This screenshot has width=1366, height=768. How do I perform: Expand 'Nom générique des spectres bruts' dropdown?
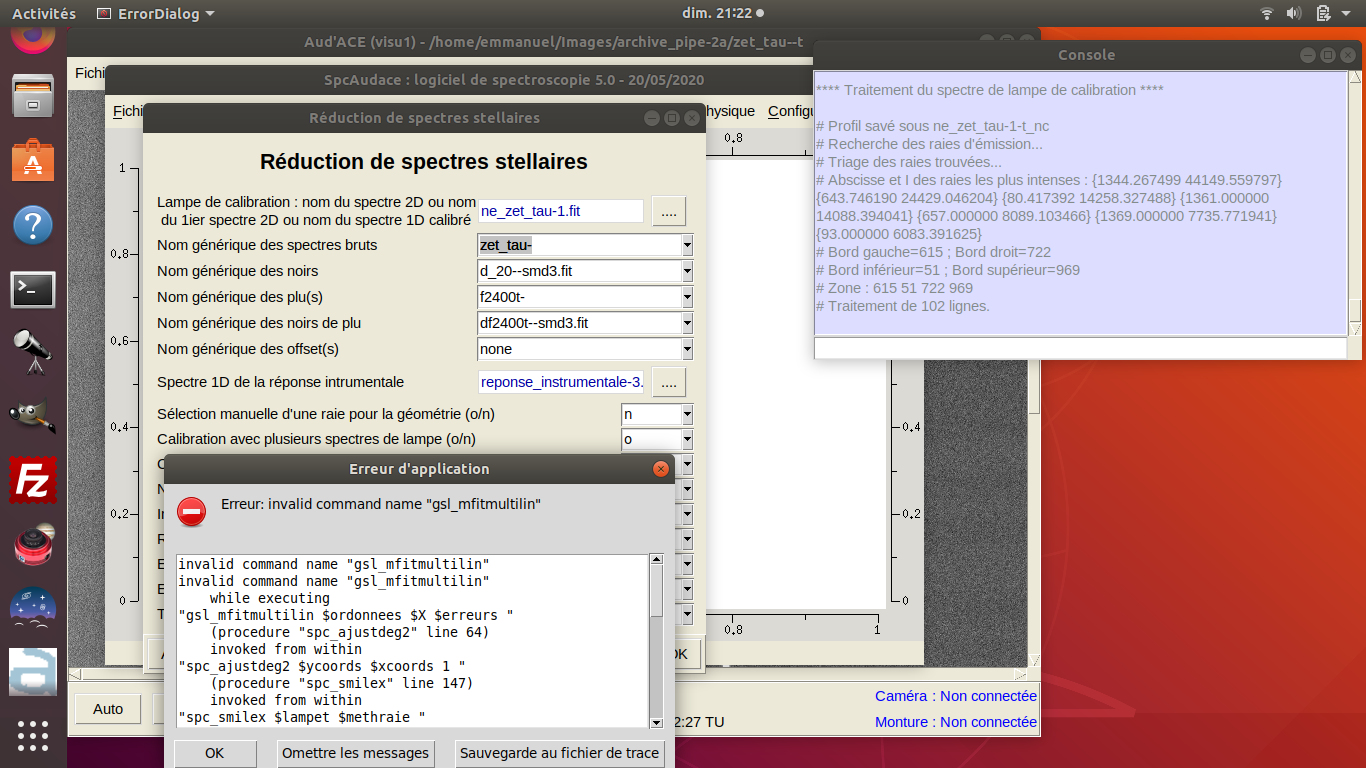[x=686, y=245]
